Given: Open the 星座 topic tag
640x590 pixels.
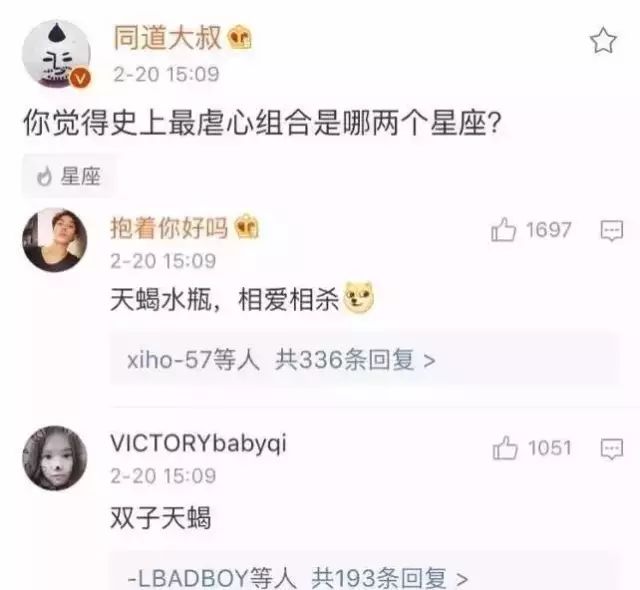Looking at the screenshot, I should pyautogui.click(x=69, y=177).
